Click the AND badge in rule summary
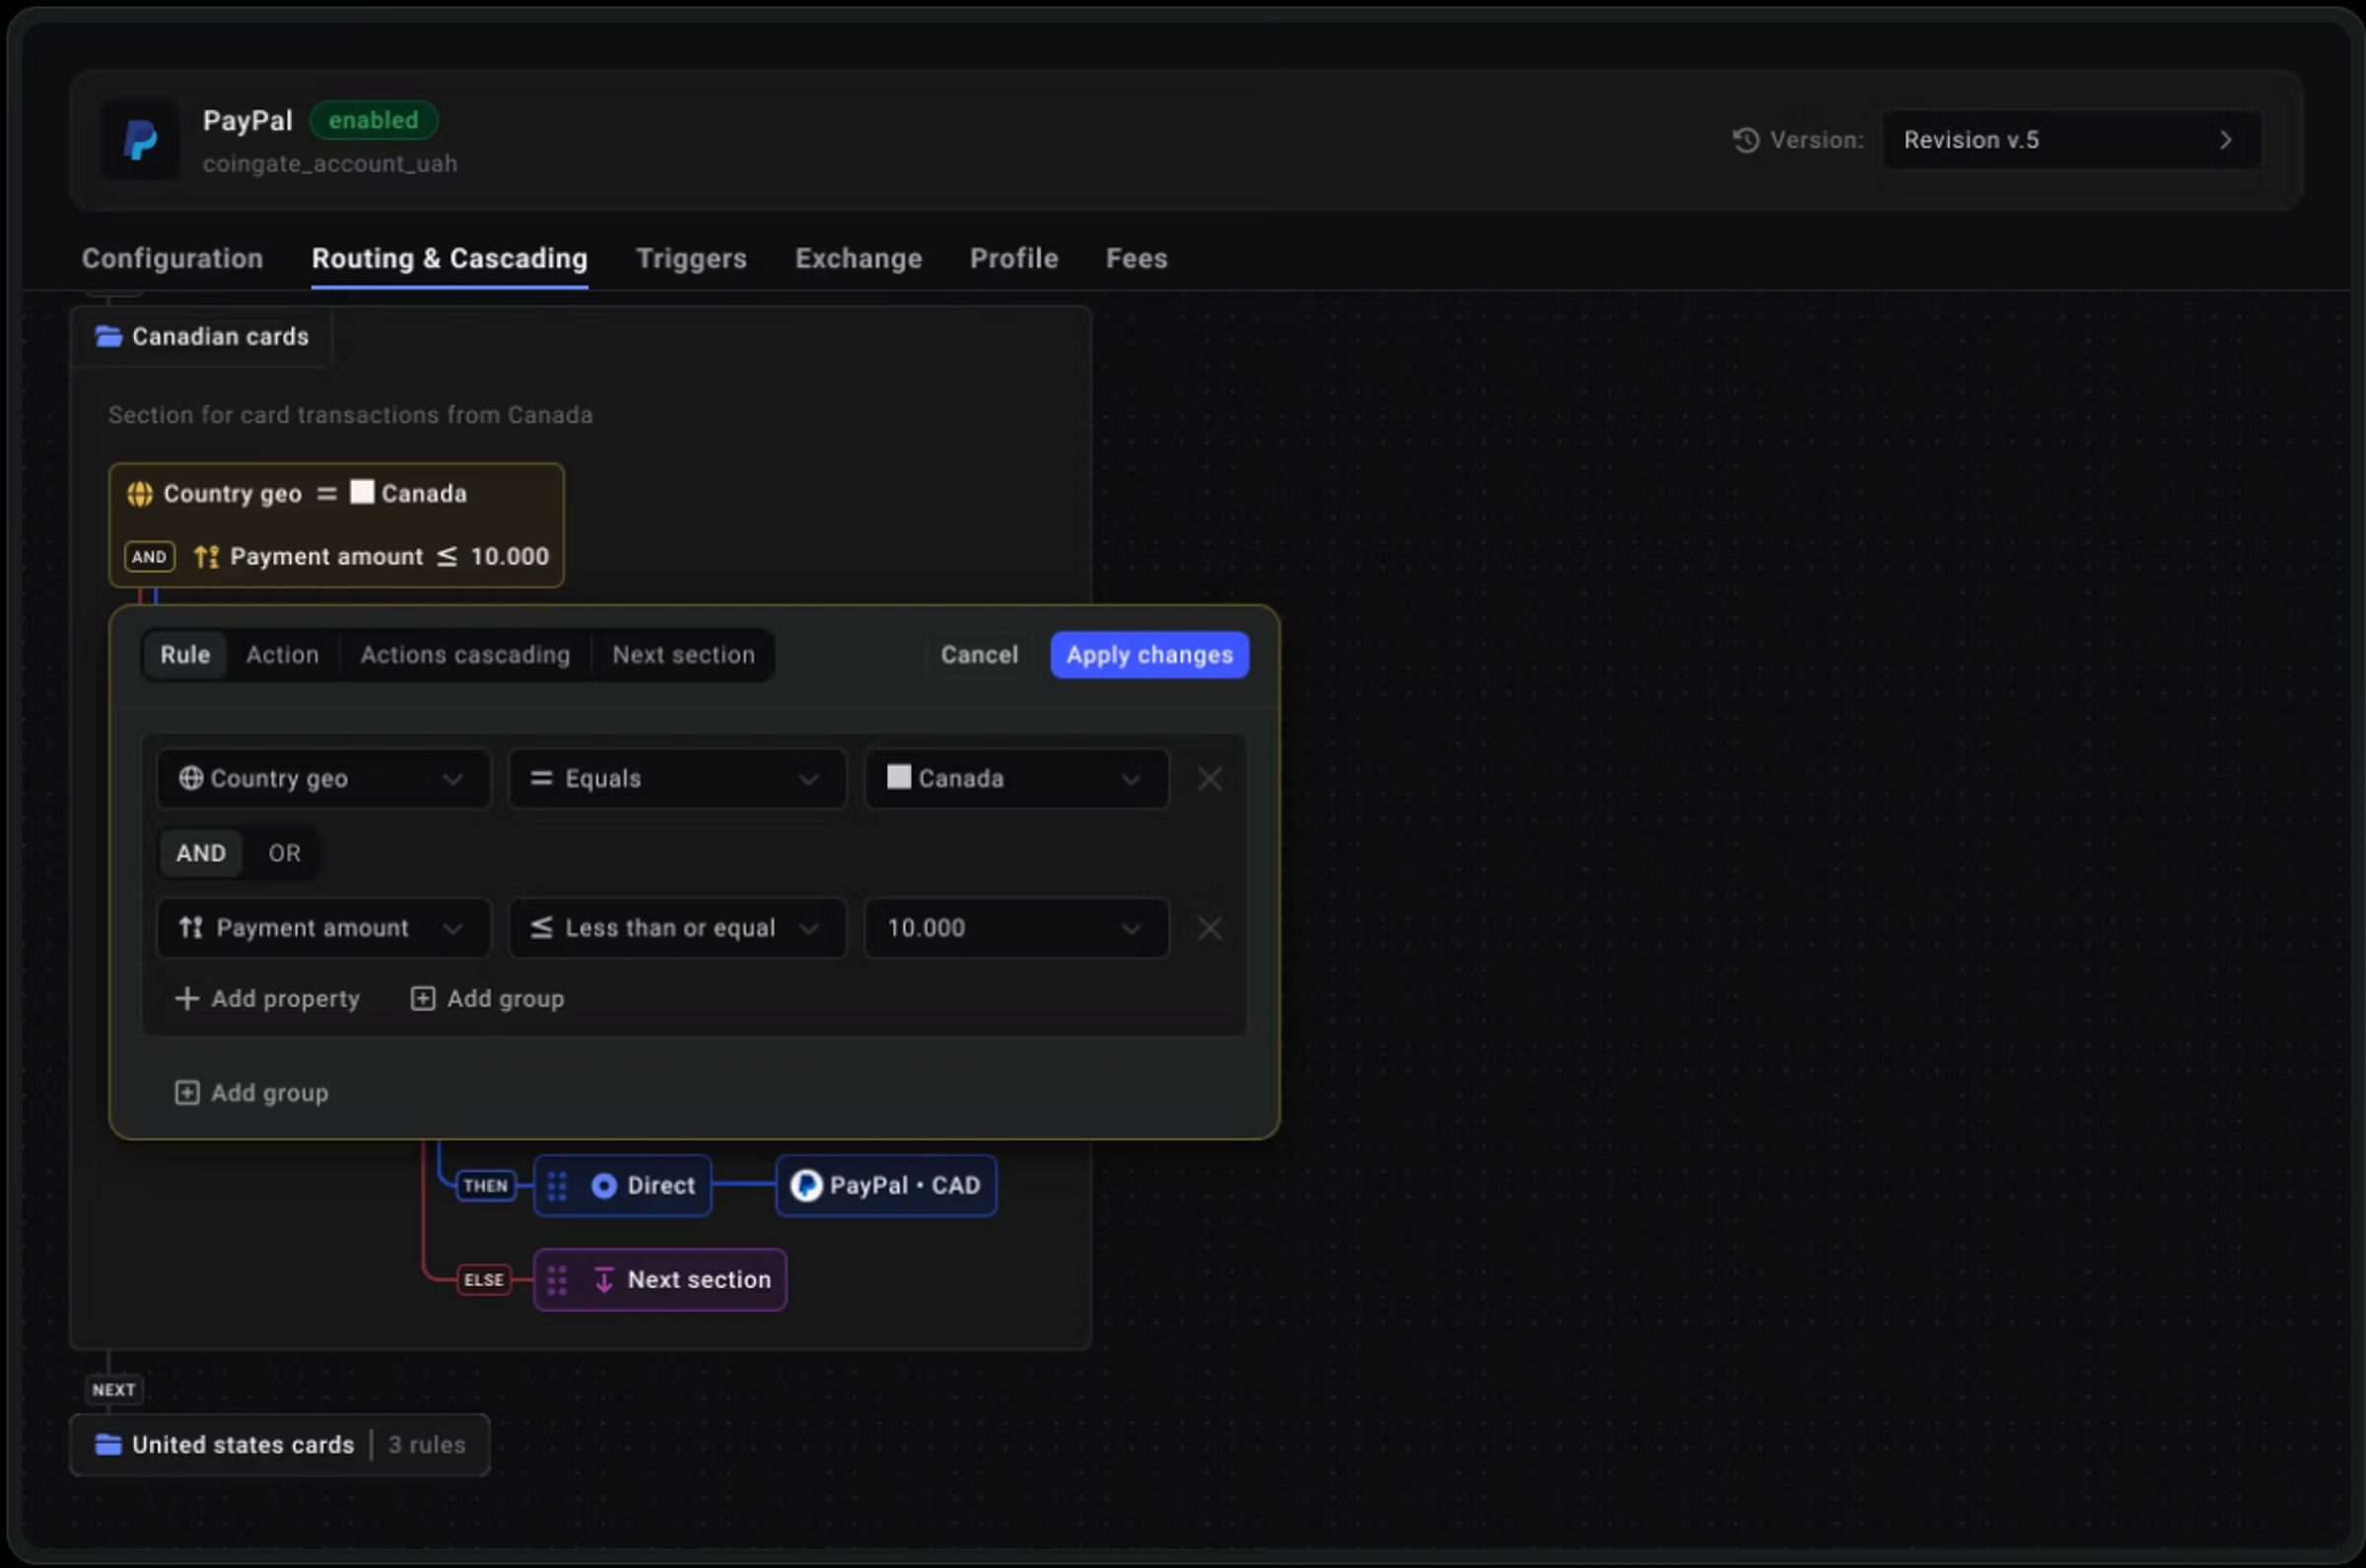Viewport: 2366px width, 1568px height. point(149,557)
